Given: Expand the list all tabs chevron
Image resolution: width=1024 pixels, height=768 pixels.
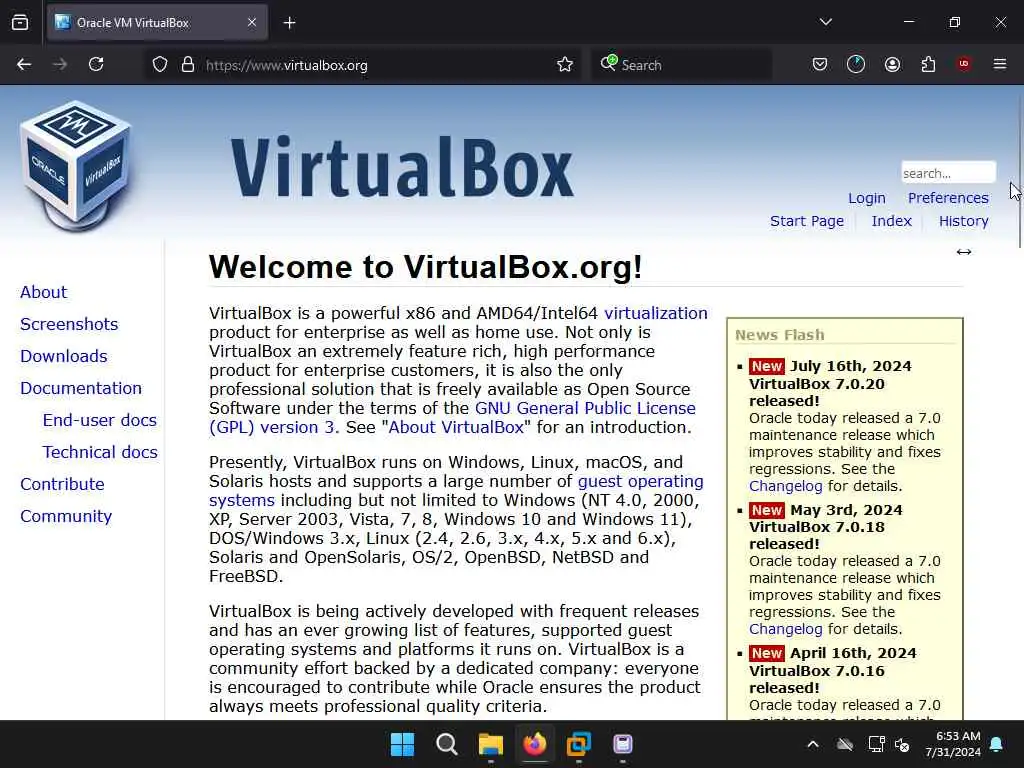Looking at the screenshot, I should pos(825,22).
